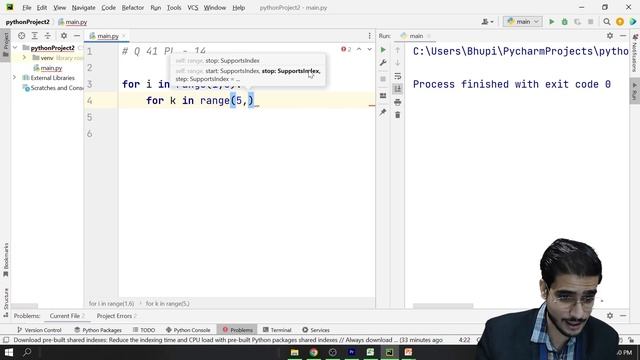The image size is (640, 360).
Task: Open Services tool window
Action: [x=316, y=330]
